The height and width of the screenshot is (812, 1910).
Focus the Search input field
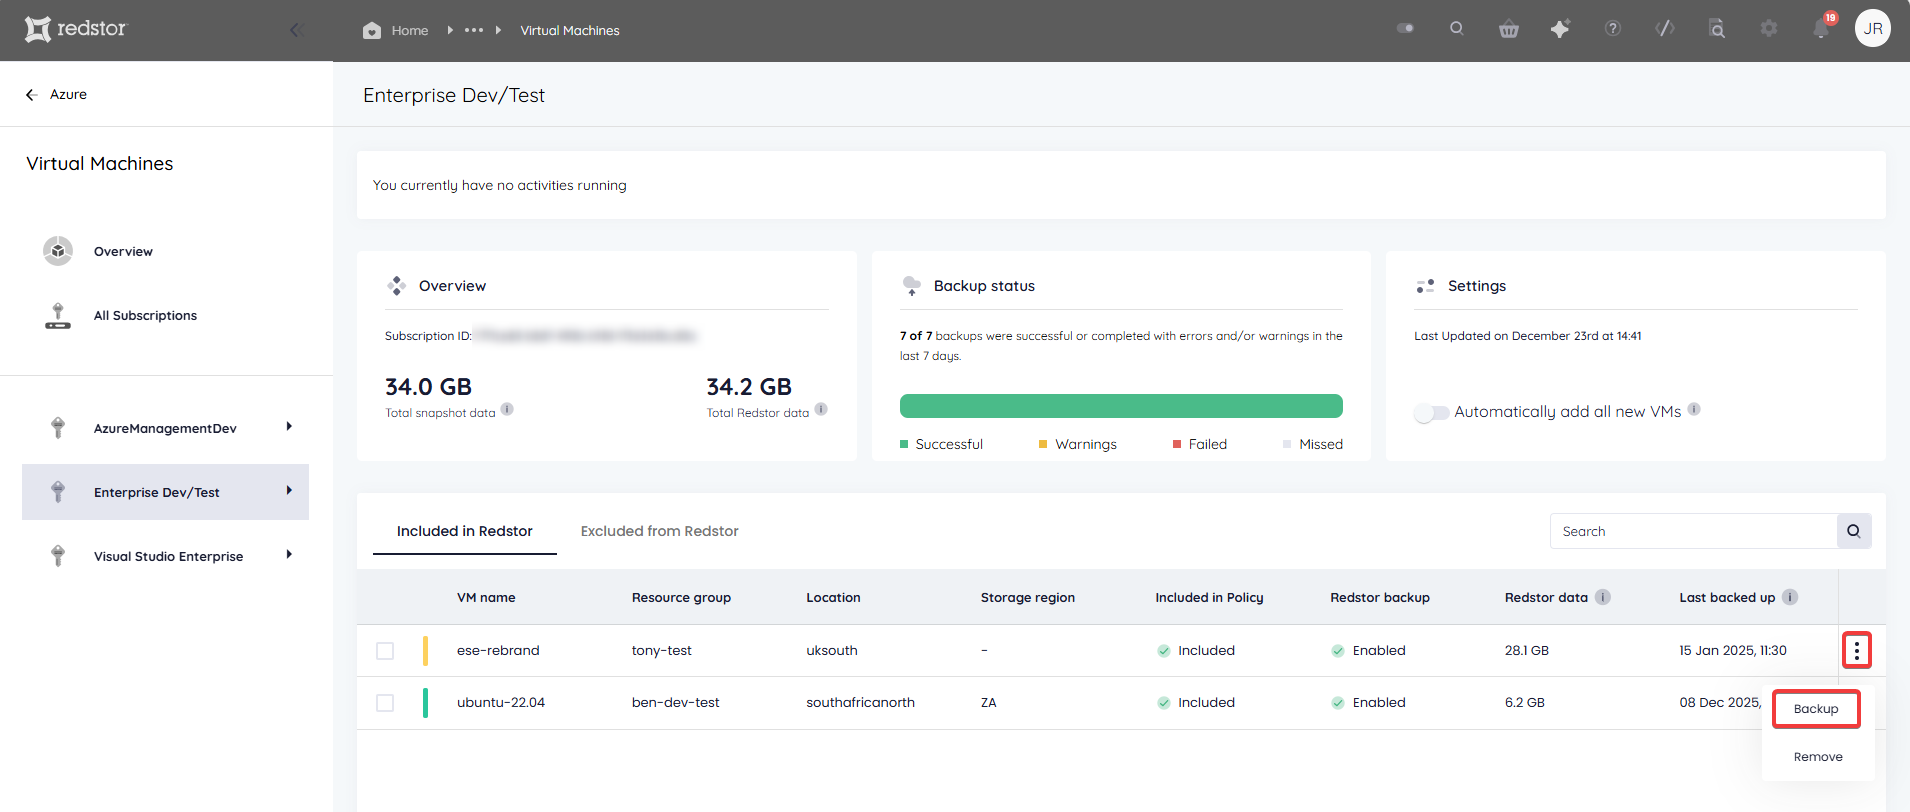coord(1693,531)
